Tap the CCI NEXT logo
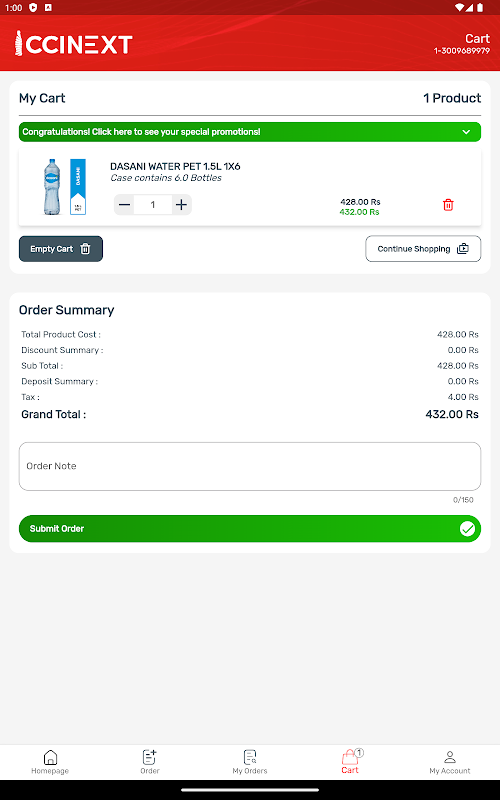 (74, 43)
